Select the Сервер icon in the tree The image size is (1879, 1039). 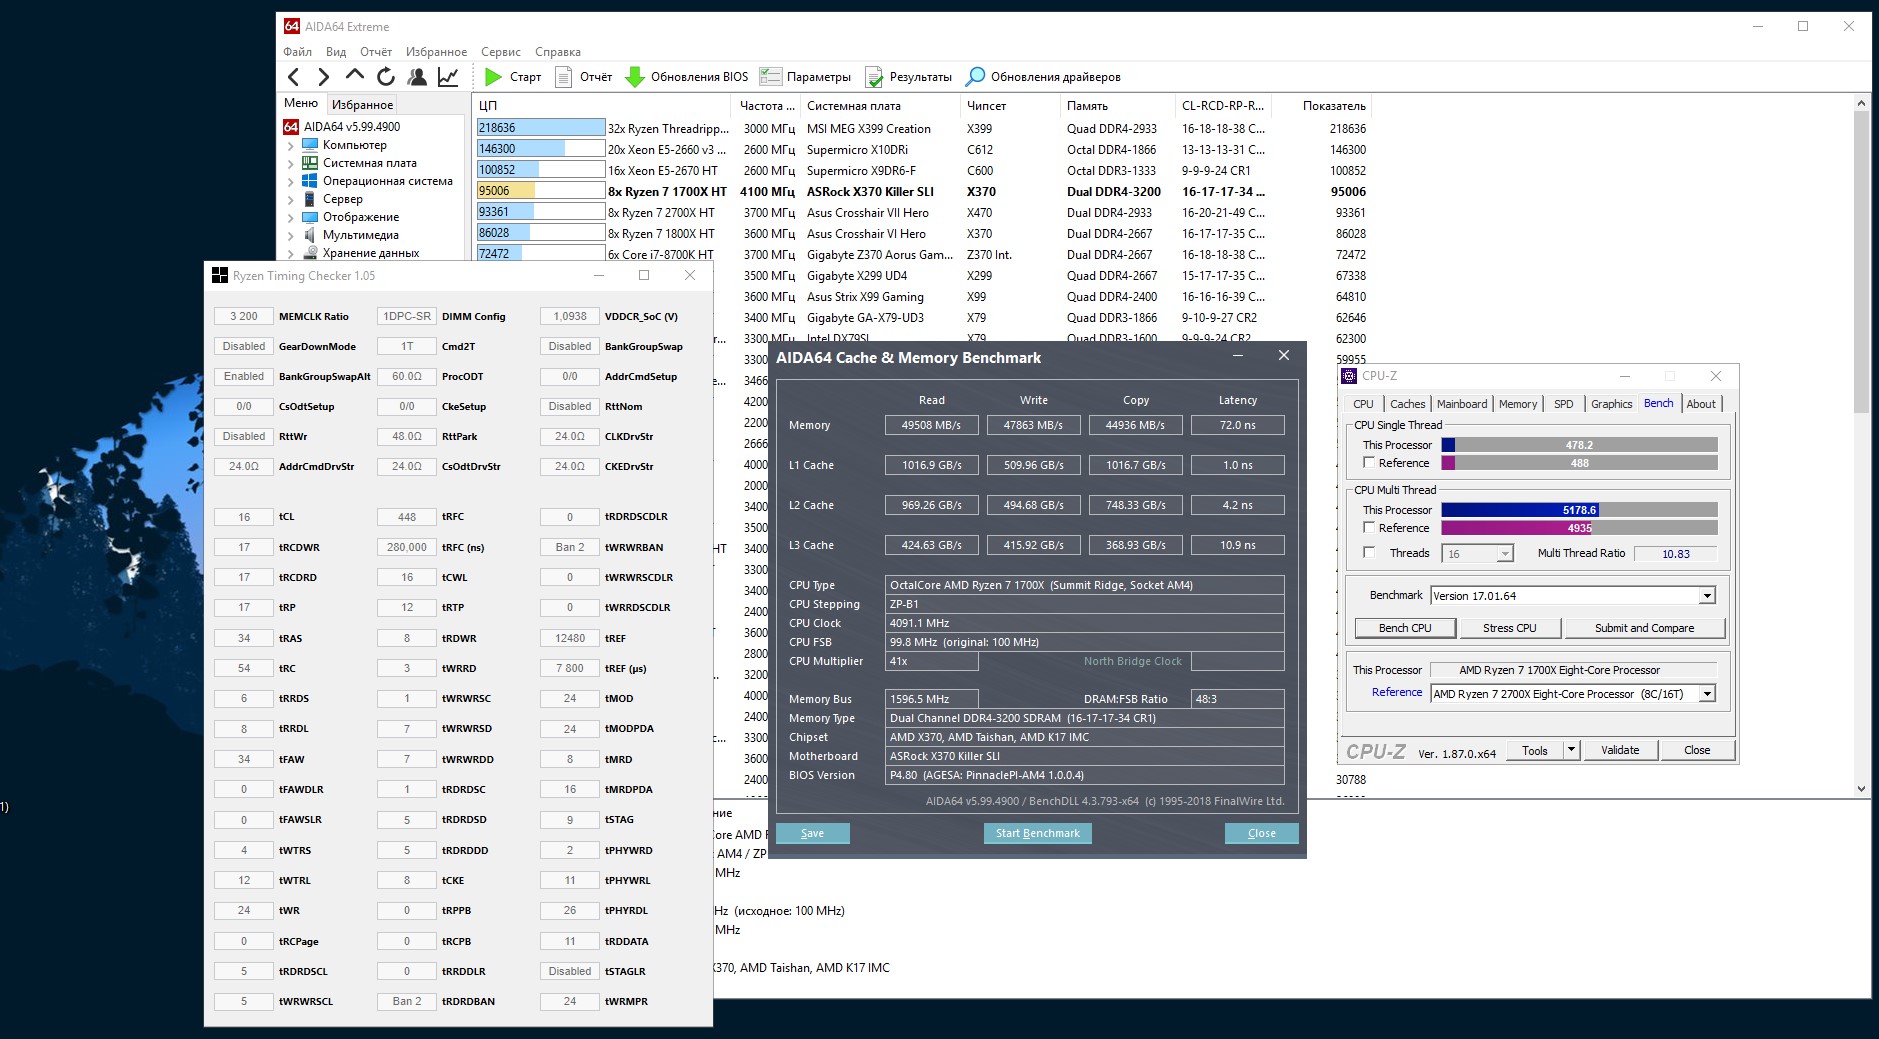pyautogui.click(x=310, y=199)
